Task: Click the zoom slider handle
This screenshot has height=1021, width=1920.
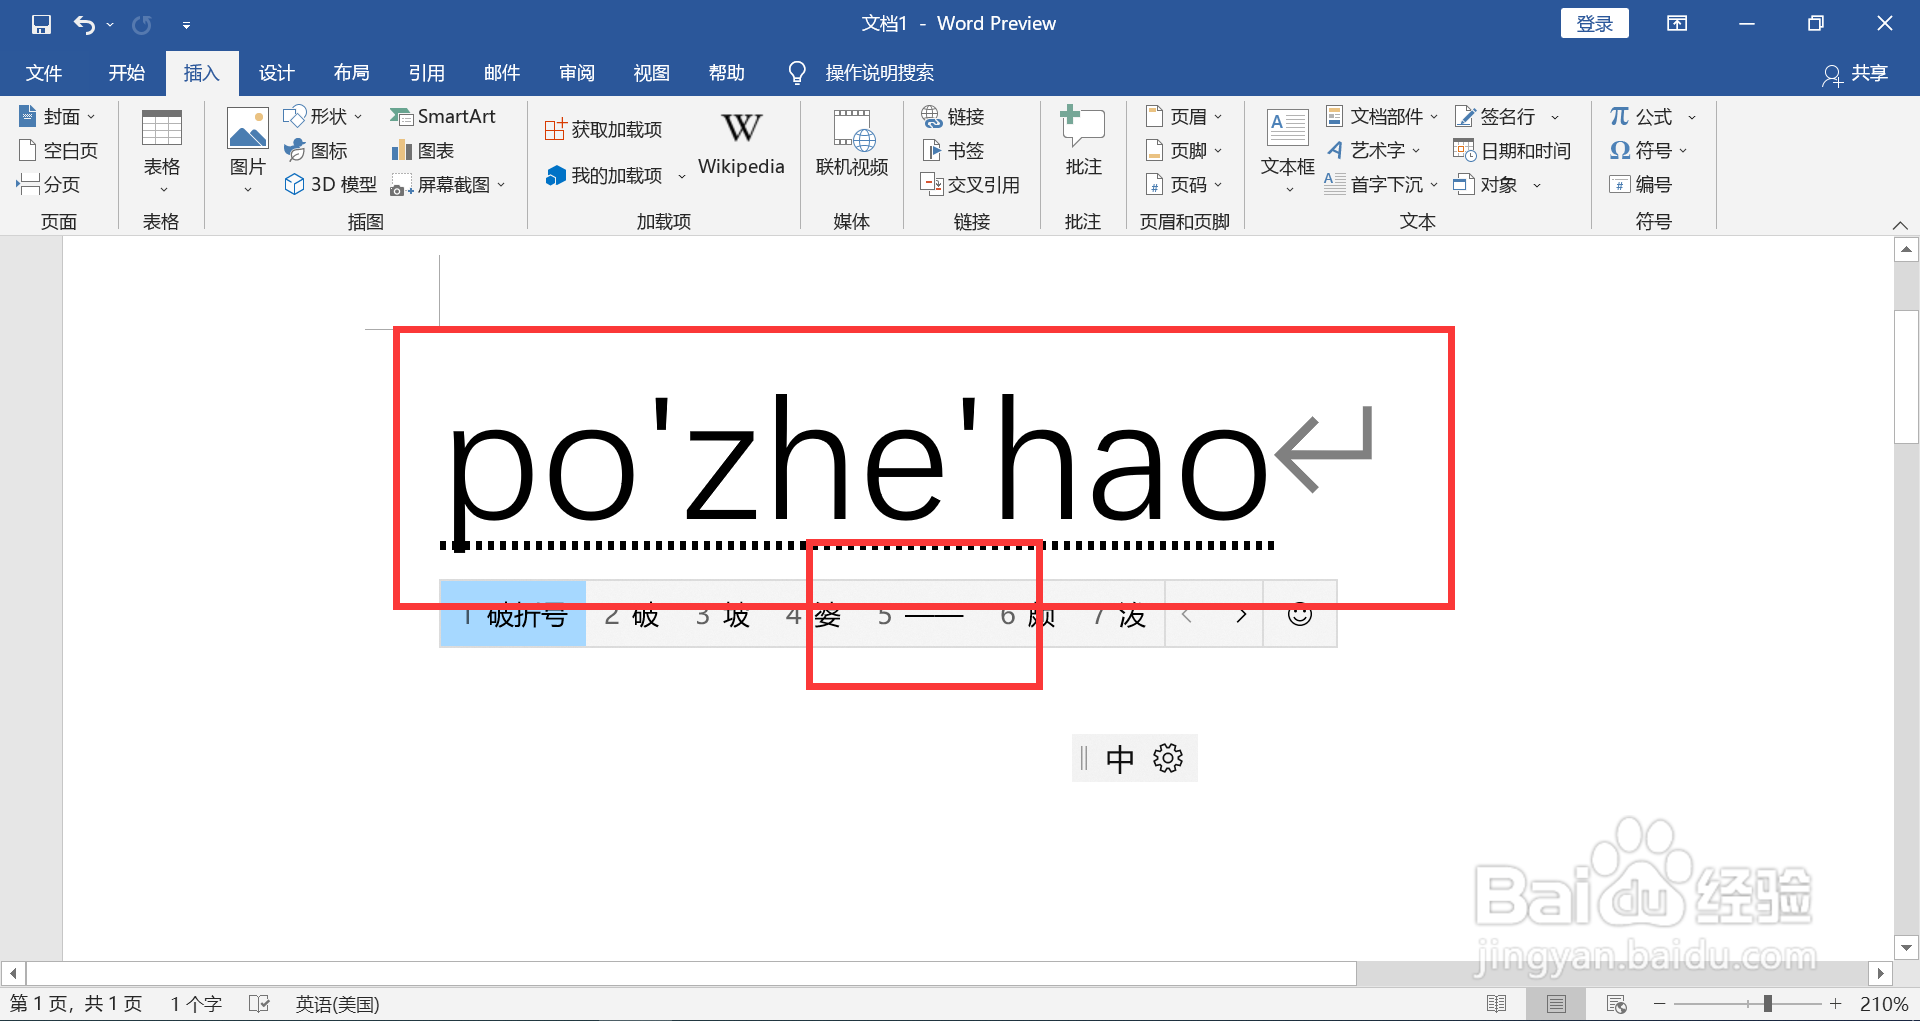Action: (x=1767, y=1003)
